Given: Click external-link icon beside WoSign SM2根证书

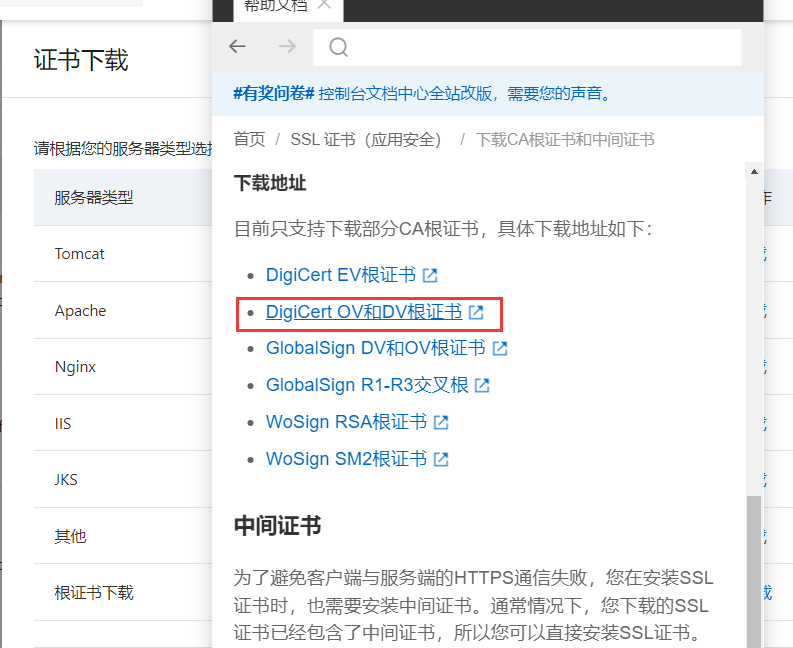Looking at the screenshot, I should tap(441, 459).
